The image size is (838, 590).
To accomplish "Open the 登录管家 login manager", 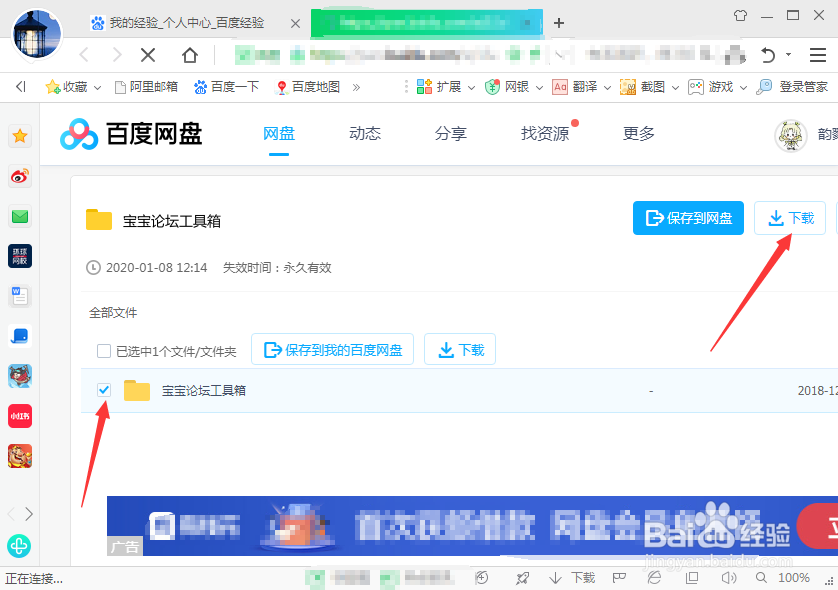I will coord(792,87).
